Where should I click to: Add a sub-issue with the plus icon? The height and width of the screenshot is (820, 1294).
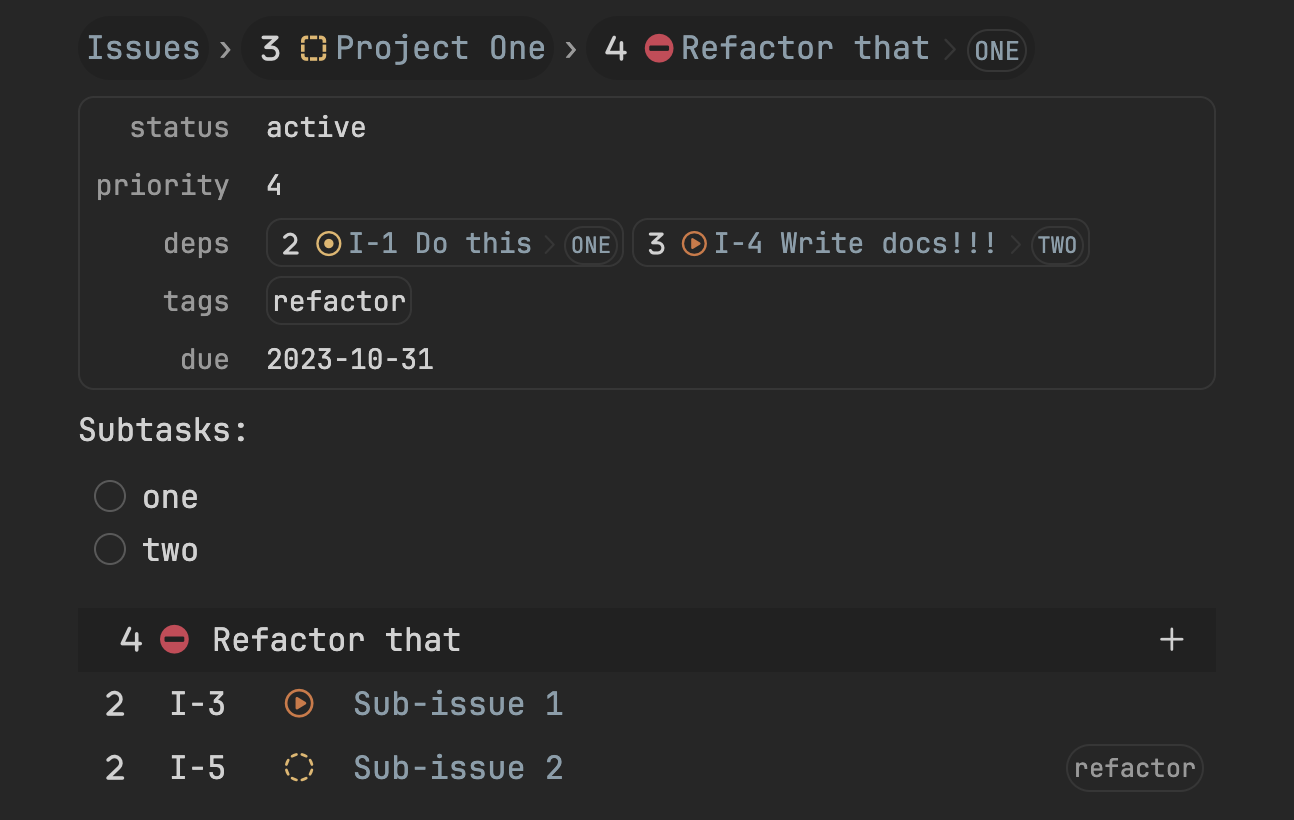(1171, 640)
